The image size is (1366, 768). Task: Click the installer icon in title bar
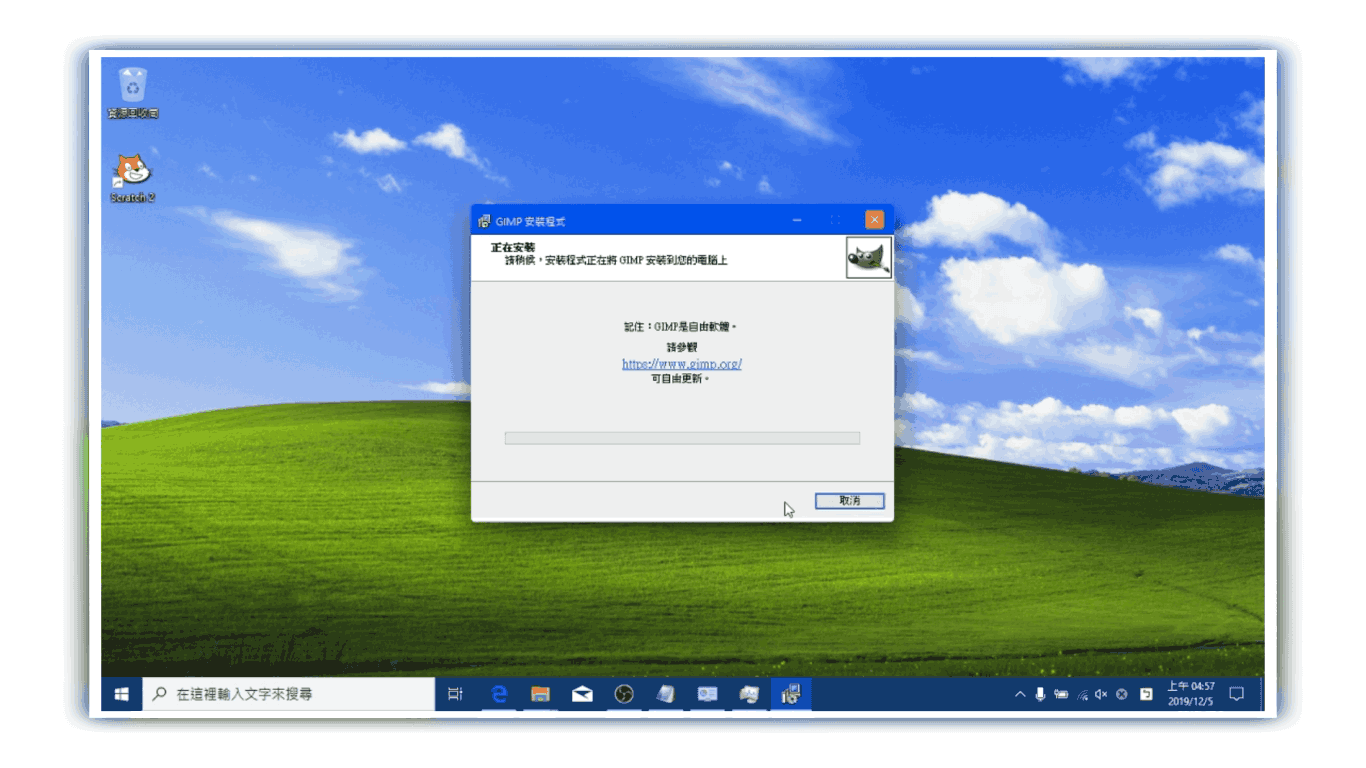point(484,221)
